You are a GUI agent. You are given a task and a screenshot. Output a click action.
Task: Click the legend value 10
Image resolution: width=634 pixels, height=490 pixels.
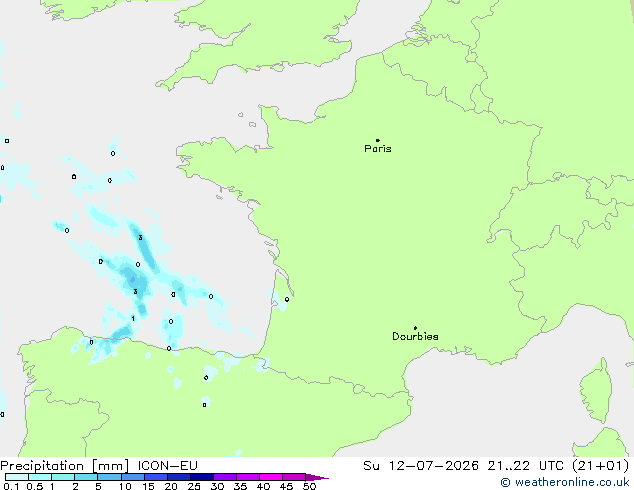(125, 486)
